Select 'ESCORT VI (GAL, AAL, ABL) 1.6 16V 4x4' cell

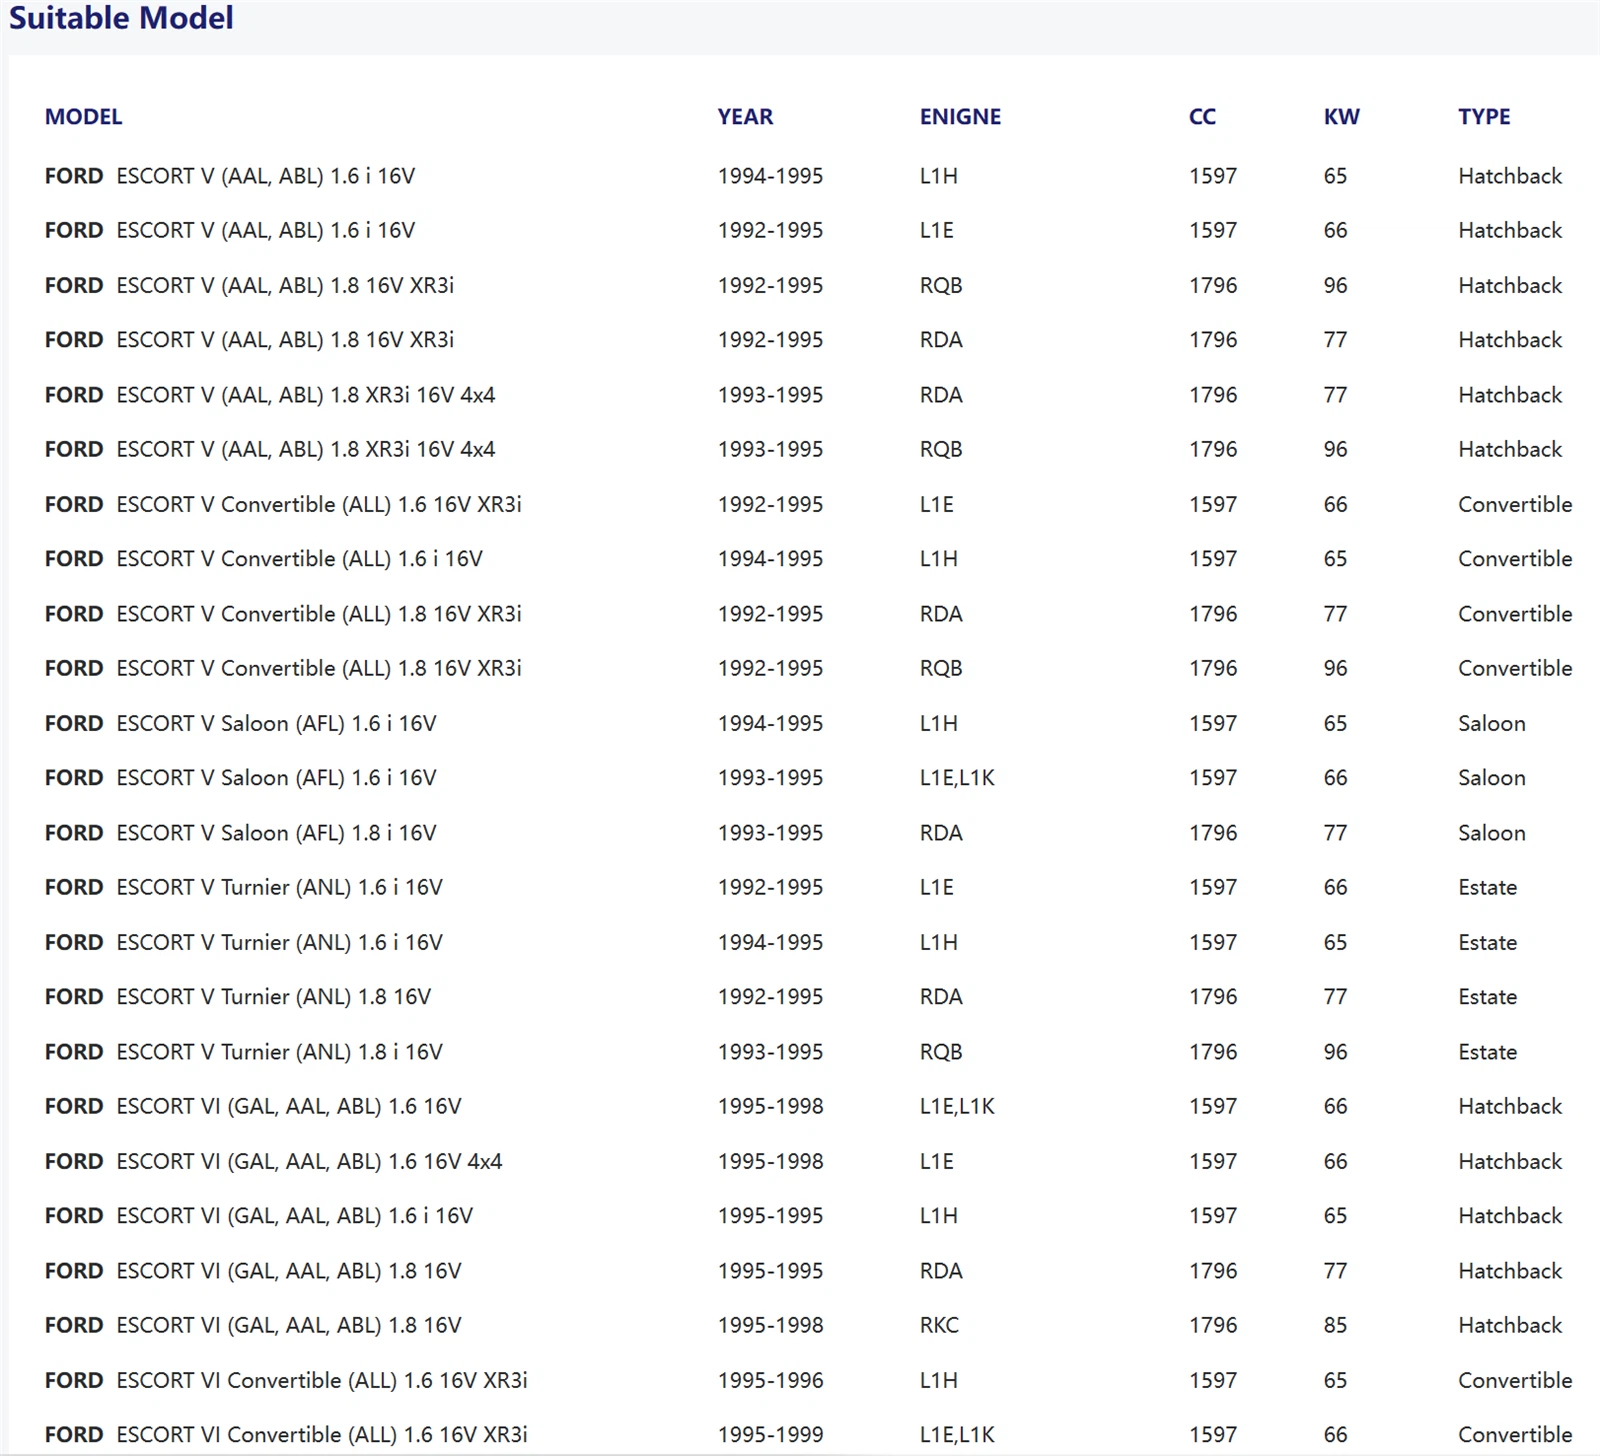[x=309, y=1161]
